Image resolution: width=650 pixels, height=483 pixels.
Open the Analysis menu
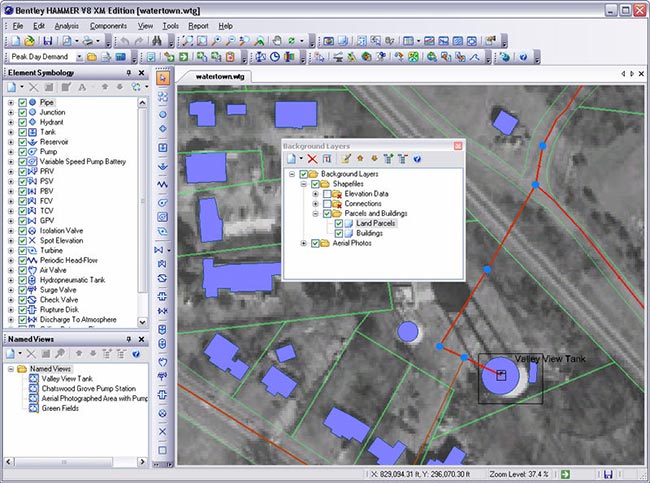pos(67,25)
